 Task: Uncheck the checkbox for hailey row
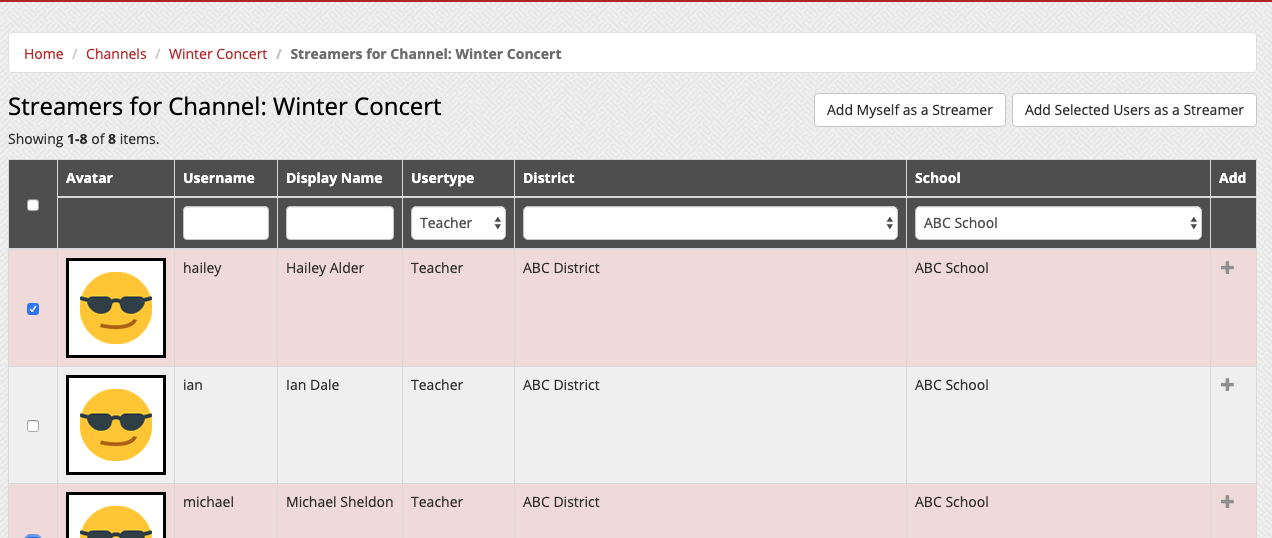33,309
